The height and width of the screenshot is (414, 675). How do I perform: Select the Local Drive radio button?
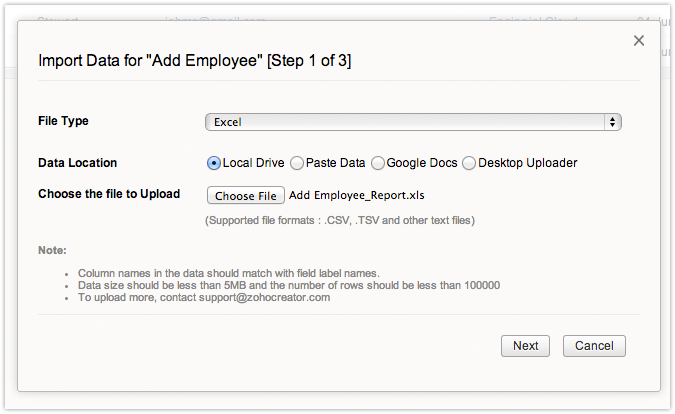coord(214,163)
